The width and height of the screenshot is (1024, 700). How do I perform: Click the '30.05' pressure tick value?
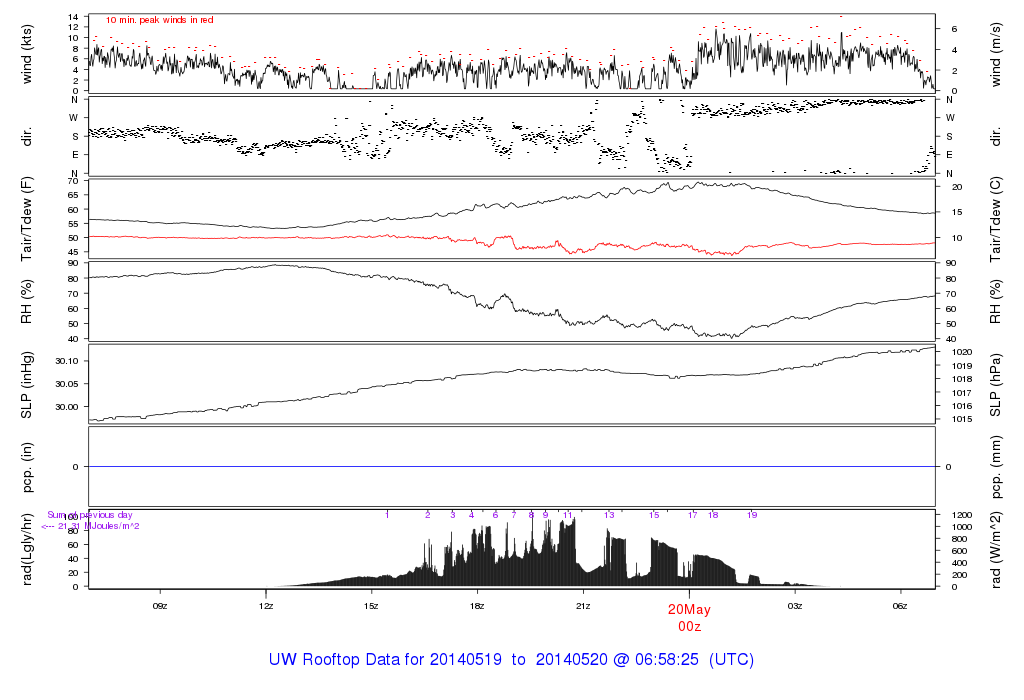(67, 384)
